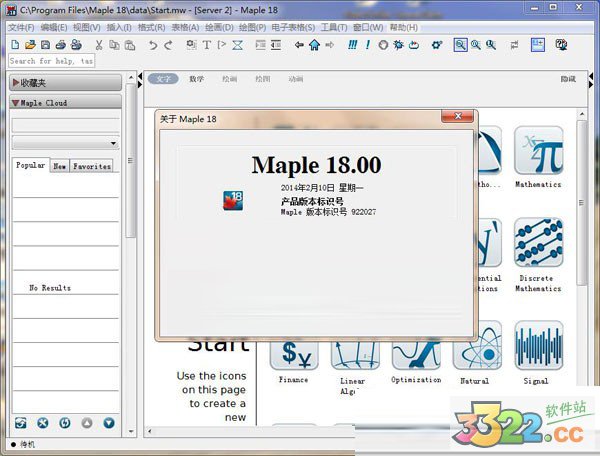This screenshot has height=456, width=600.
Task: Click the 隐藏 button on context bar
Action: (568, 79)
